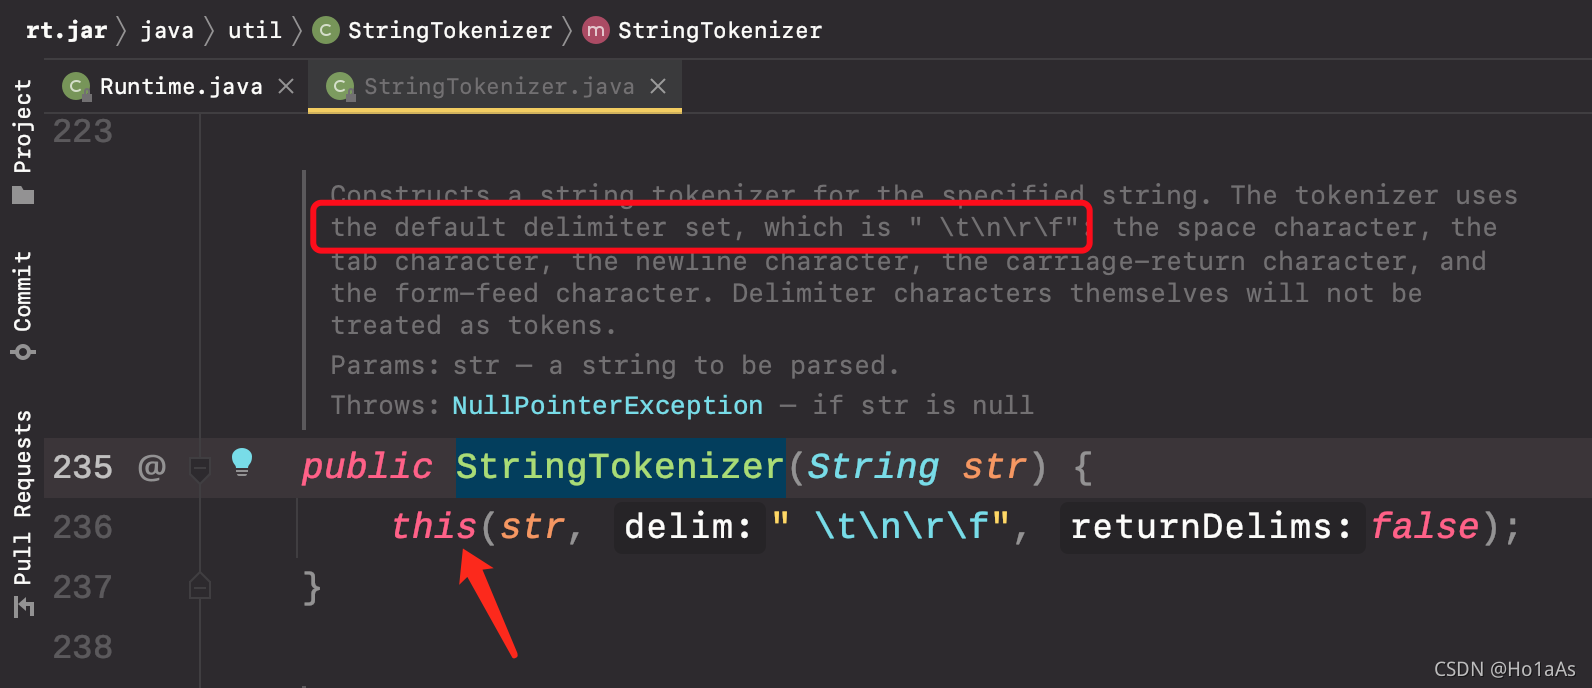The height and width of the screenshot is (688, 1592).
Task: Open the Commit tool window icon
Action: tap(23, 352)
